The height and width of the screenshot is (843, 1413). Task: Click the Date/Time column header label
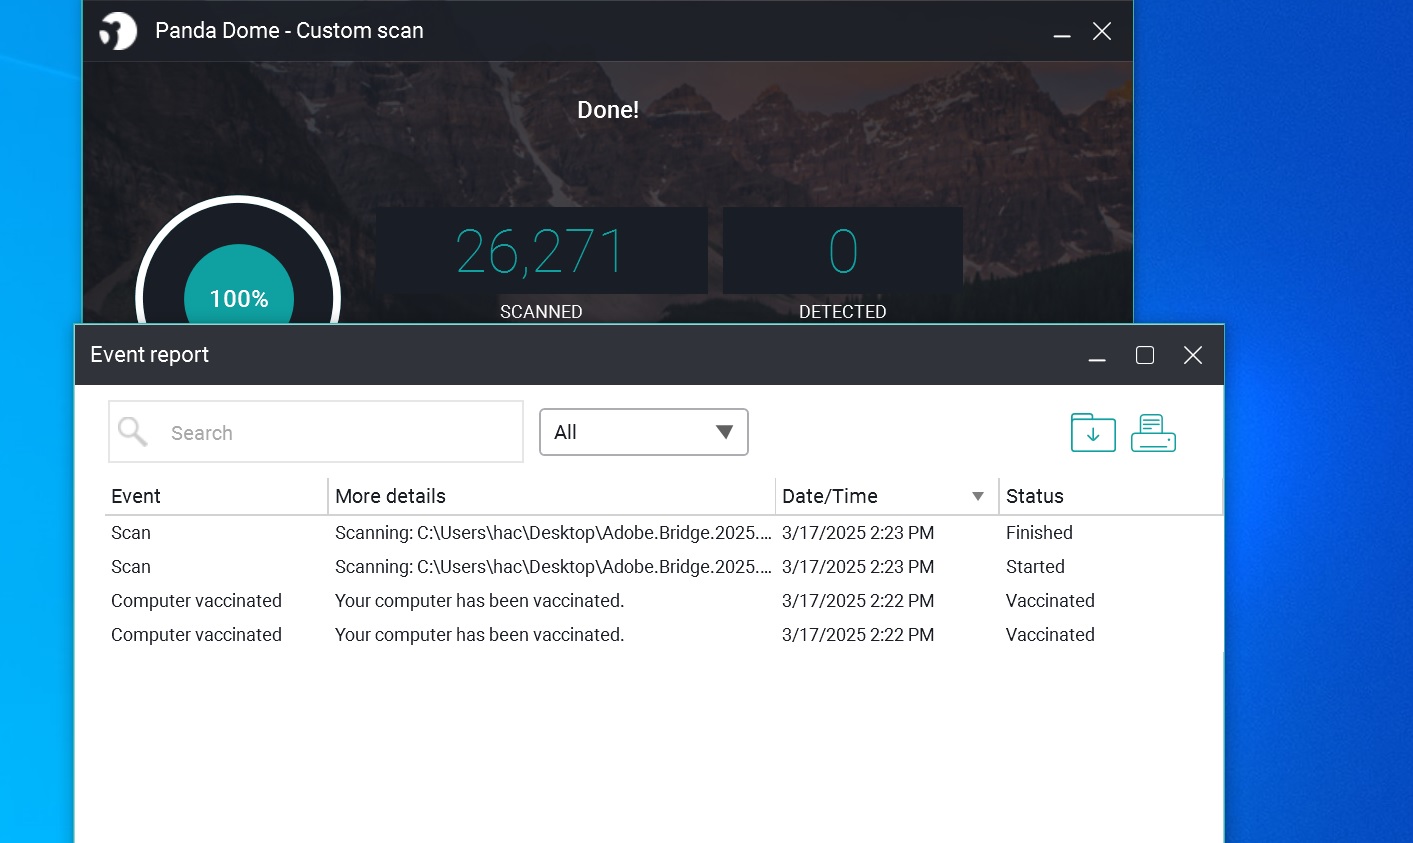(x=830, y=496)
